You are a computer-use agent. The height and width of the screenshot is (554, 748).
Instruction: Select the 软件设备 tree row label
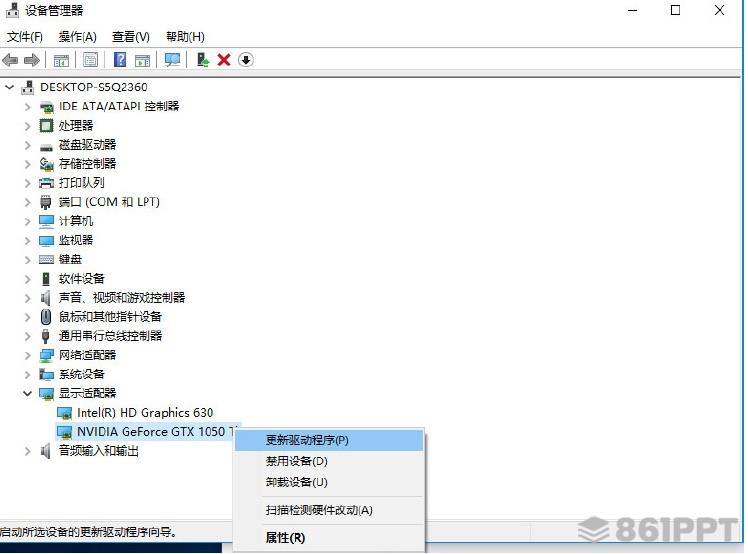pos(82,278)
